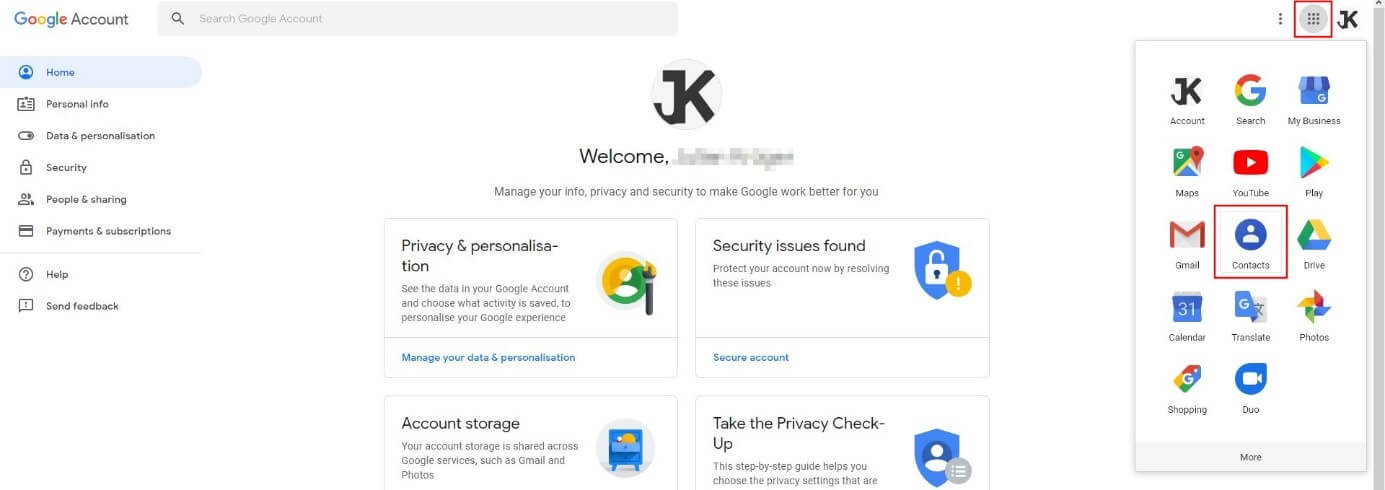Open Google Maps app icon
The width and height of the screenshot is (1385, 490).
coord(1187,168)
